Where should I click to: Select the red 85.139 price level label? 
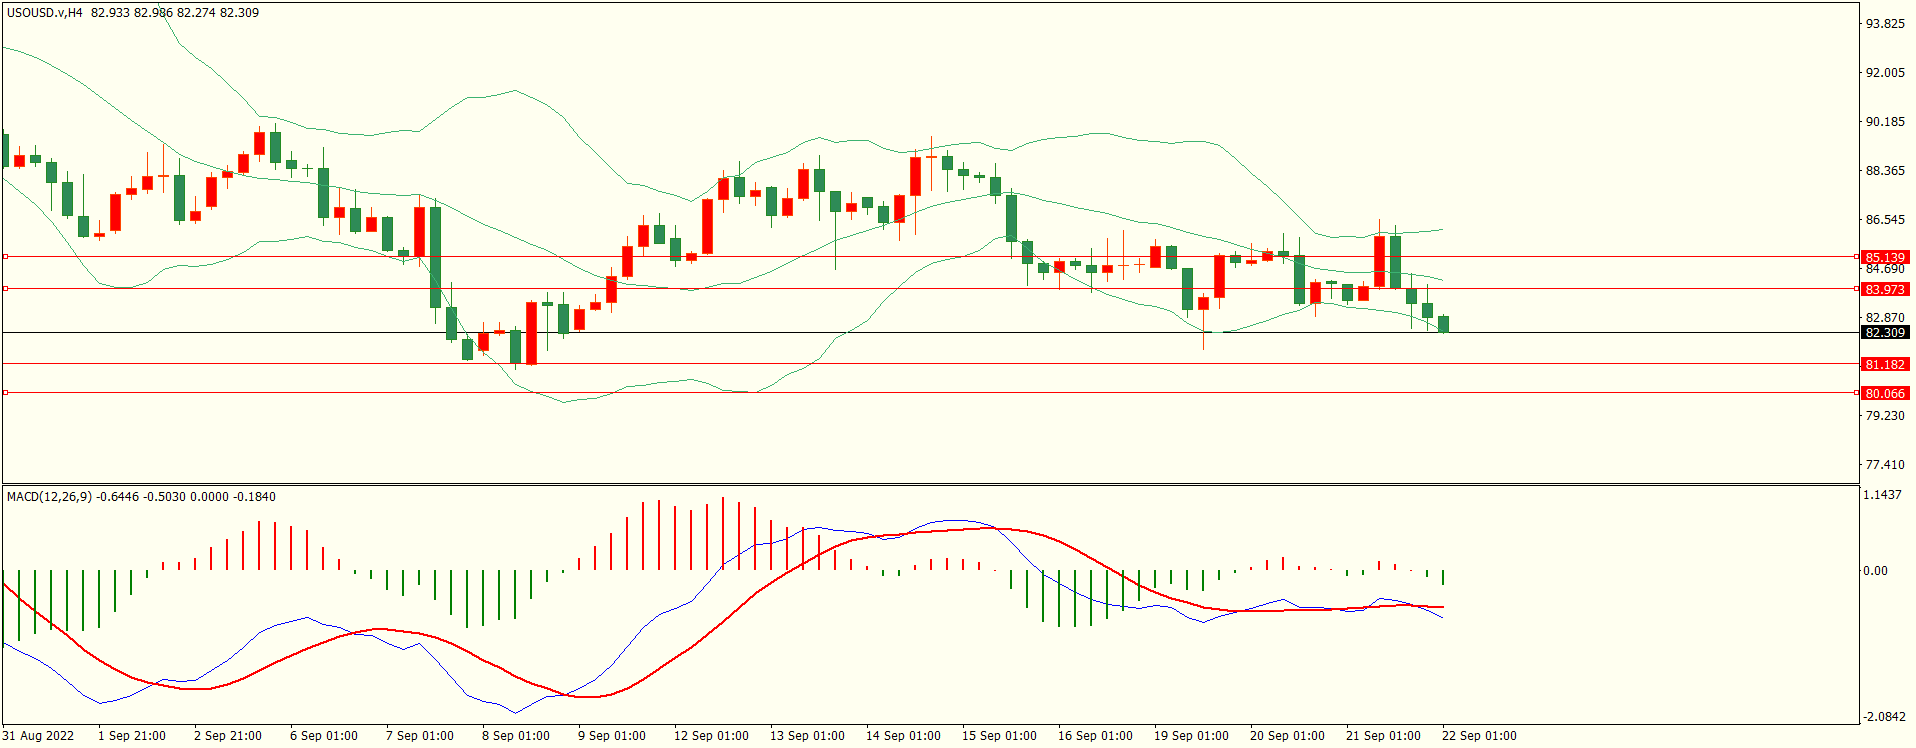pyautogui.click(x=1885, y=257)
